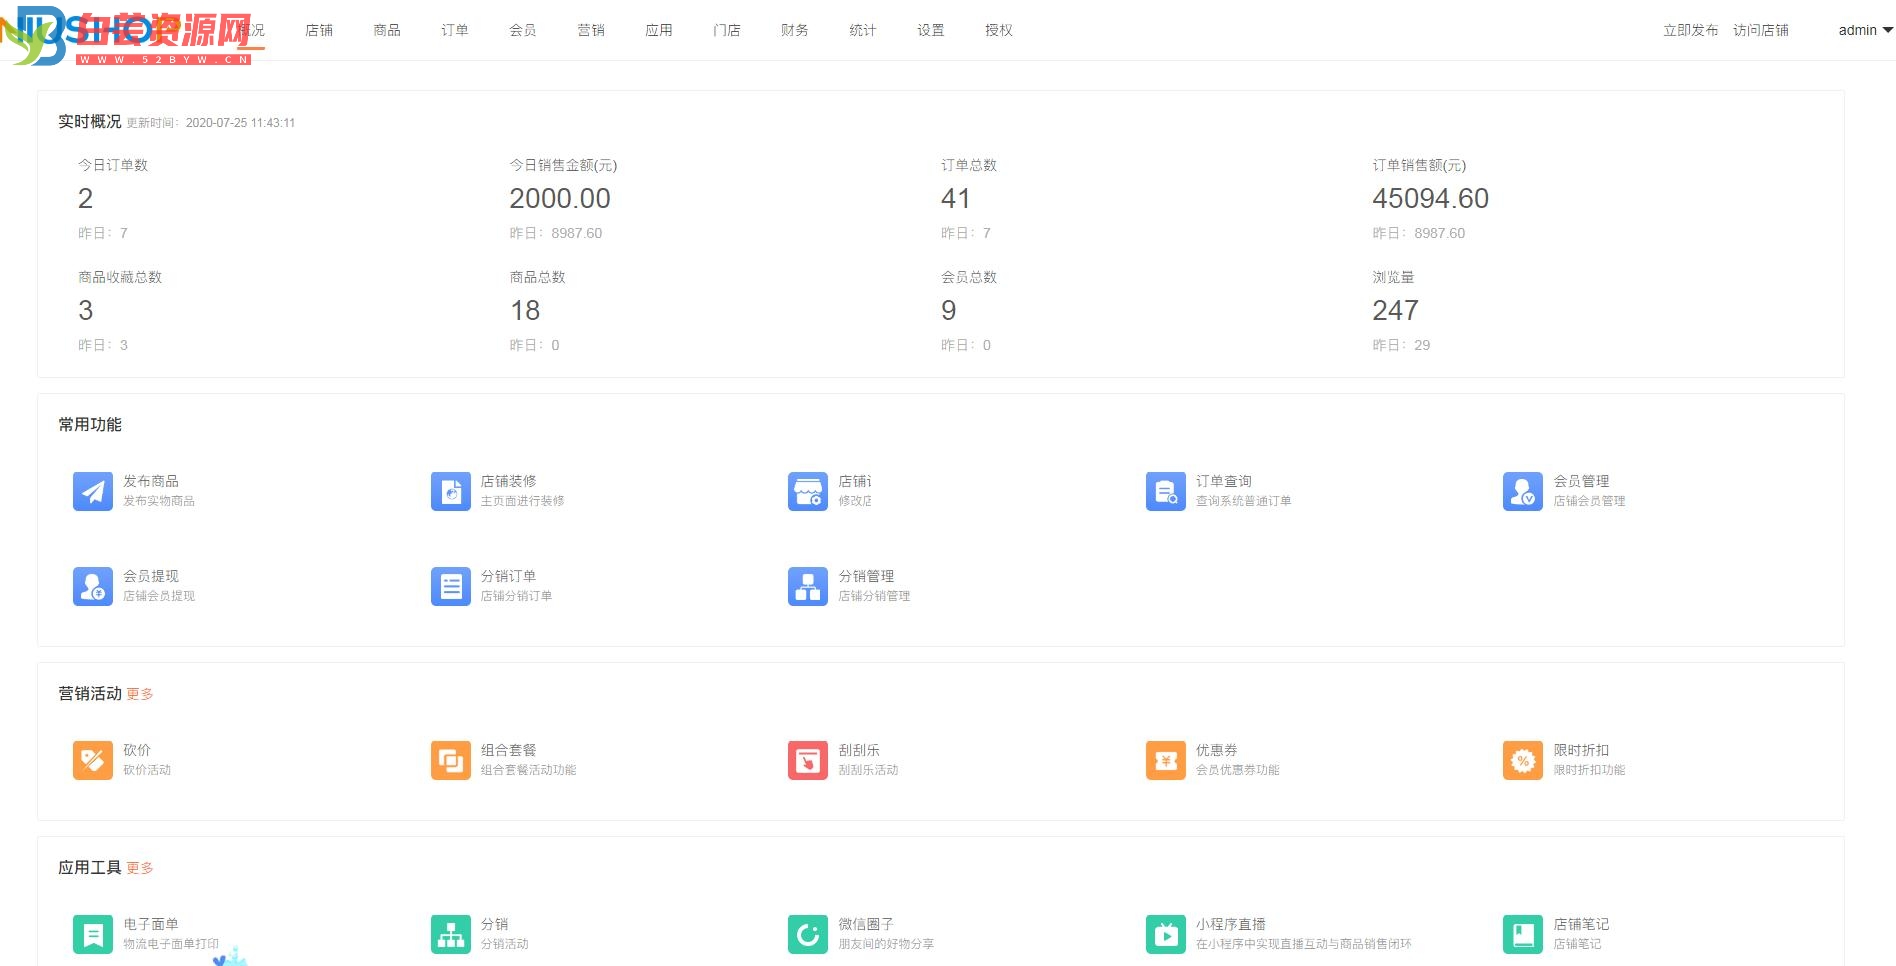Select the 营销 menu
Image resolution: width=1896 pixels, height=966 pixels.
[591, 30]
